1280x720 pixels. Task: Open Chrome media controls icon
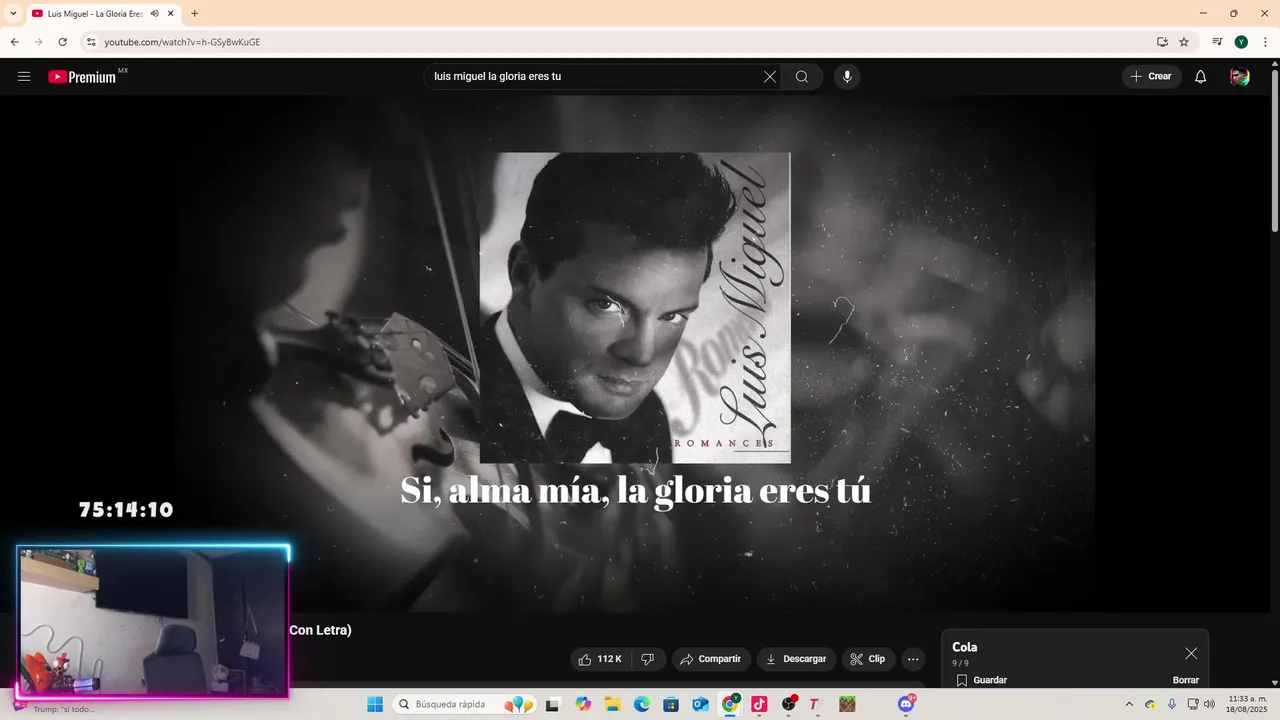coord(1217,42)
